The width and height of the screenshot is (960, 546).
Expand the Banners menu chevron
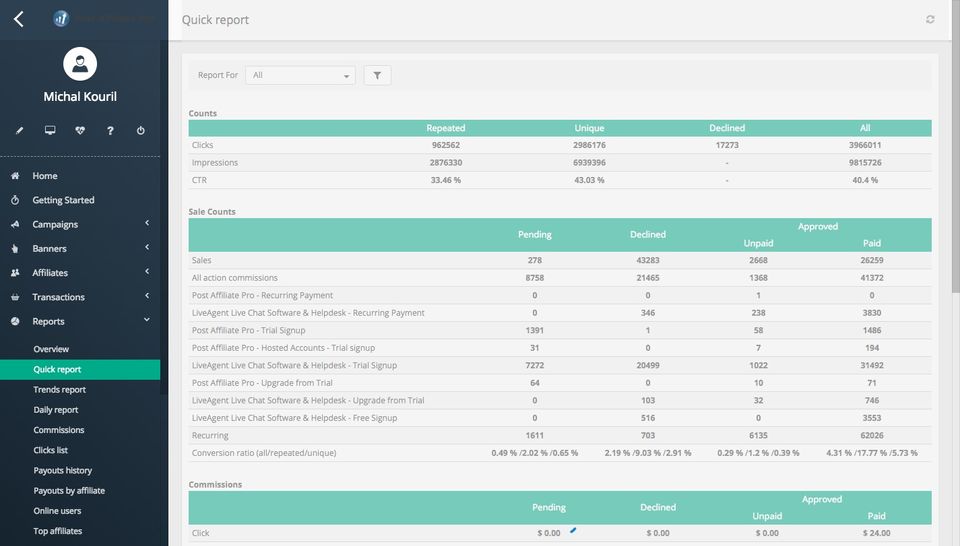point(147,247)
